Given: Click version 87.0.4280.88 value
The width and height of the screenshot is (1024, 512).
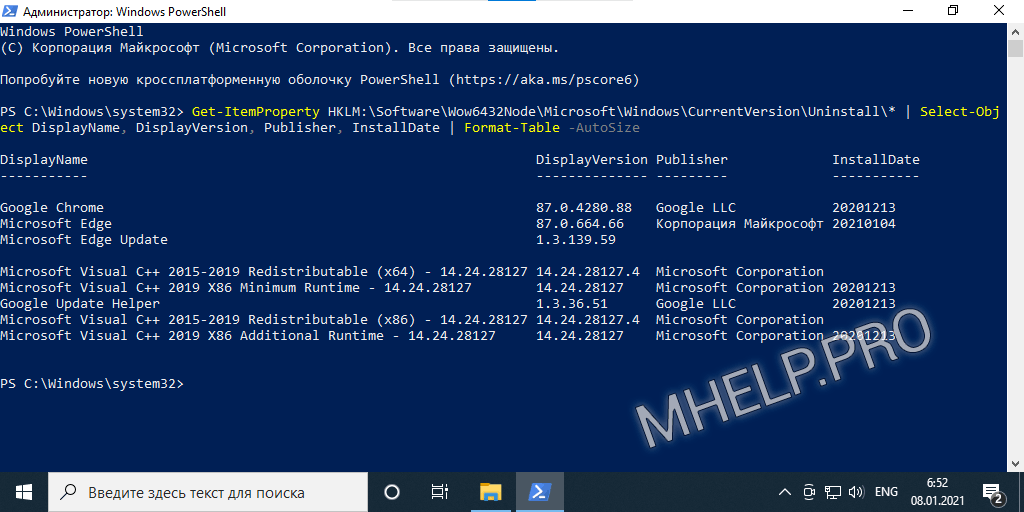Looking at the screenshot, I should [584, 208].
